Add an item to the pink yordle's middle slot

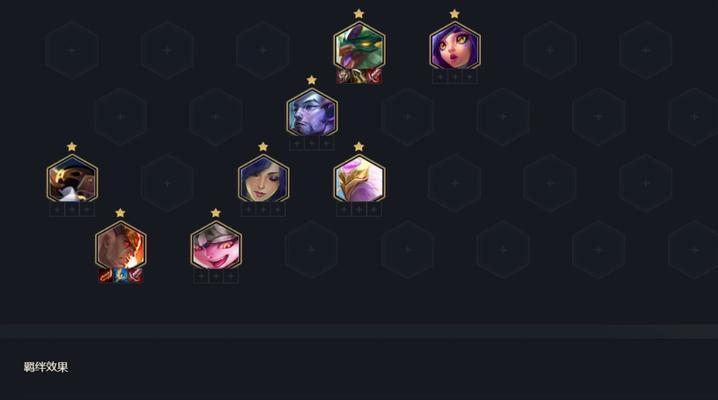(x=216, y=276)
